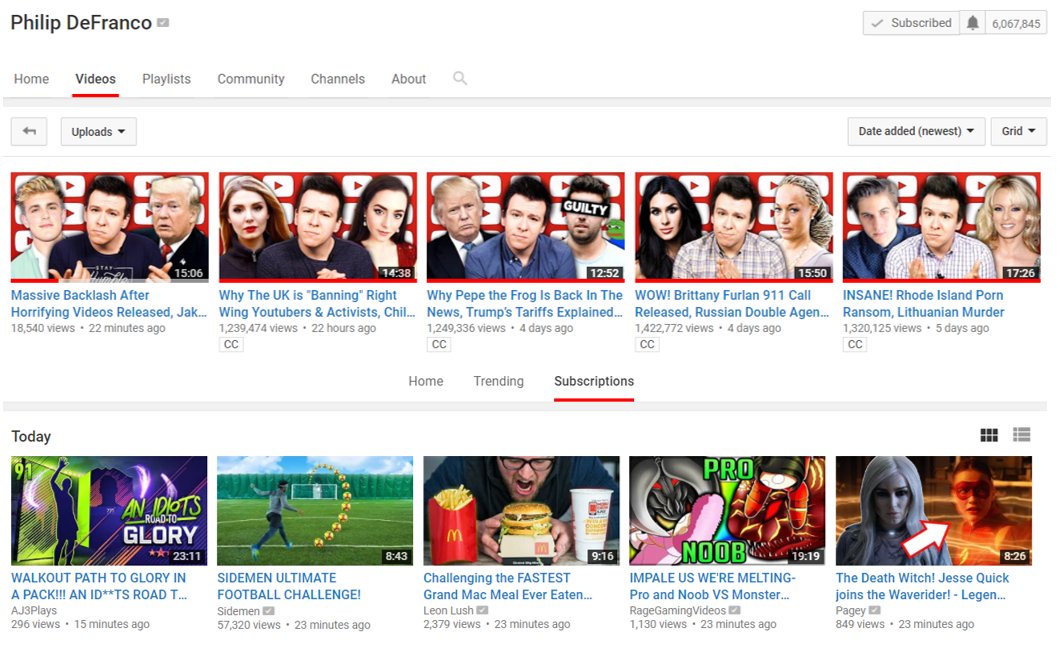Select Home tab beside Trending
Viewport: 1057px width, 650px height.
[x=426, y=381]
